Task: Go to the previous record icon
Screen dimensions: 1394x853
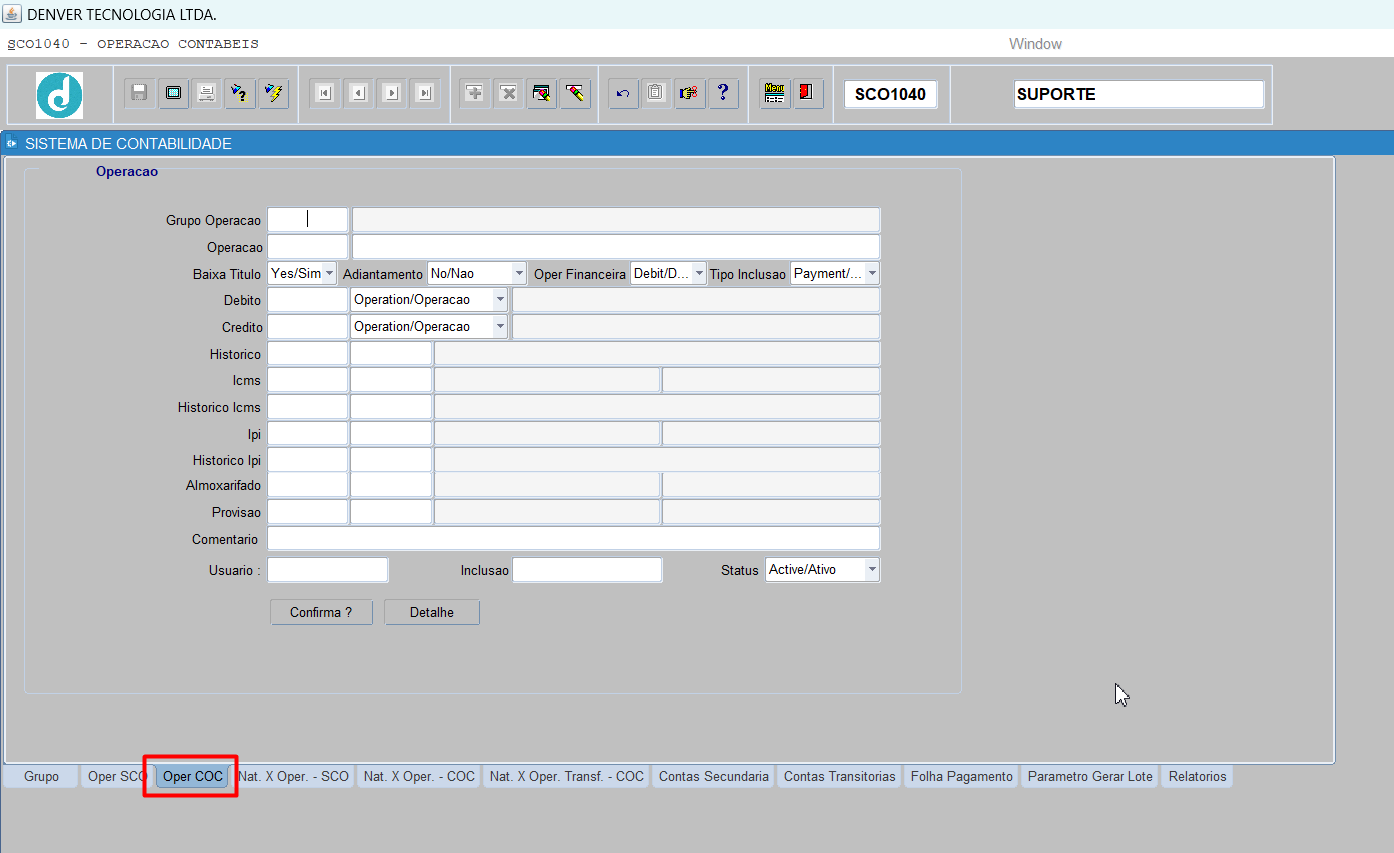Action: click(358, 93)
